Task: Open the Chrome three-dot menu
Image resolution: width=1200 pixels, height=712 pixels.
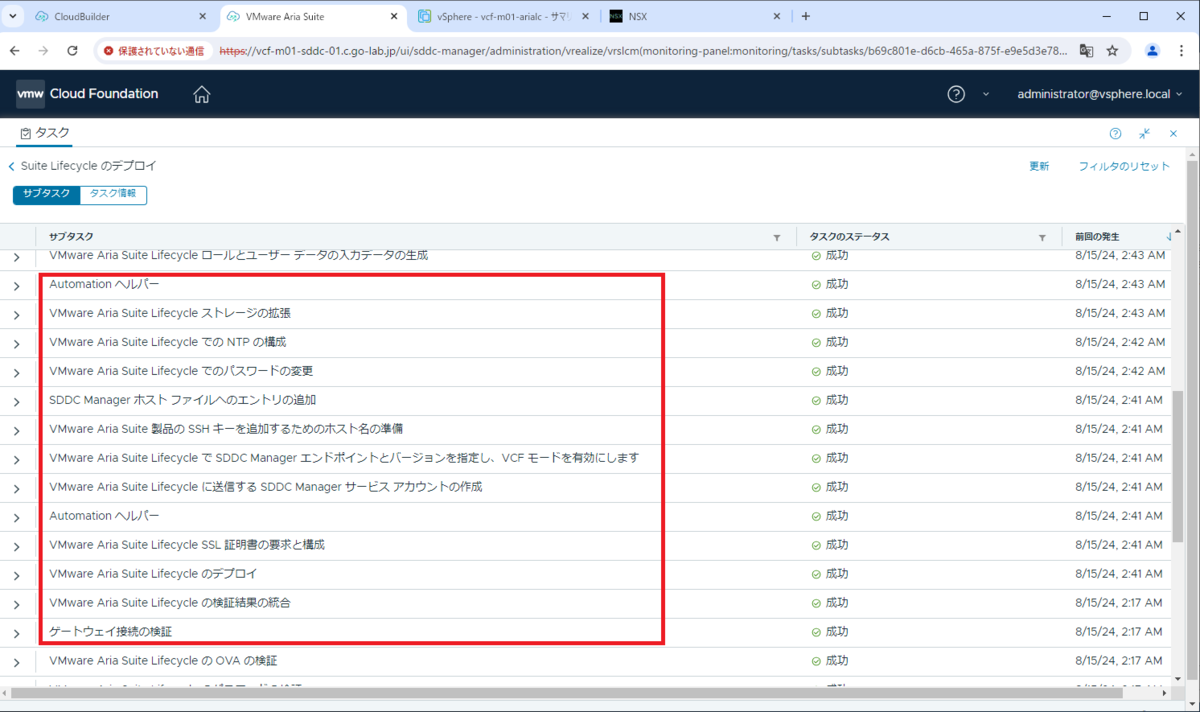Action: (1182, 50)
